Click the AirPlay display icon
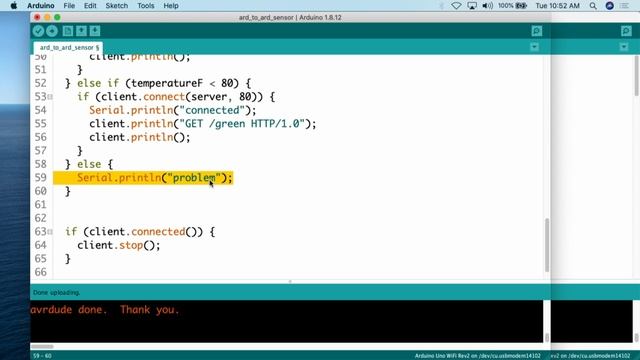 tap(472, 6)
